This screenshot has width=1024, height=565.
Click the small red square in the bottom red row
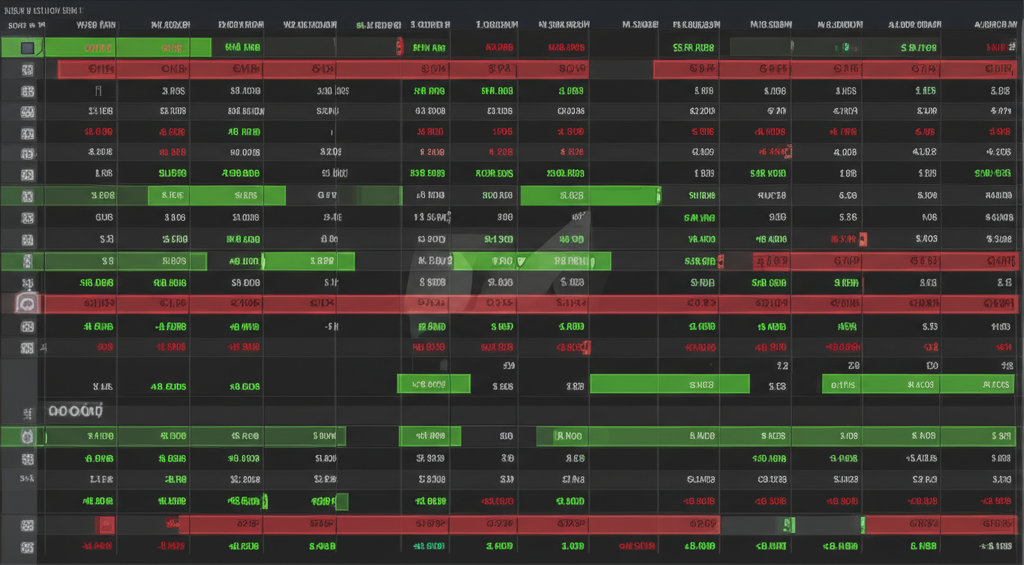click(104, 525)
